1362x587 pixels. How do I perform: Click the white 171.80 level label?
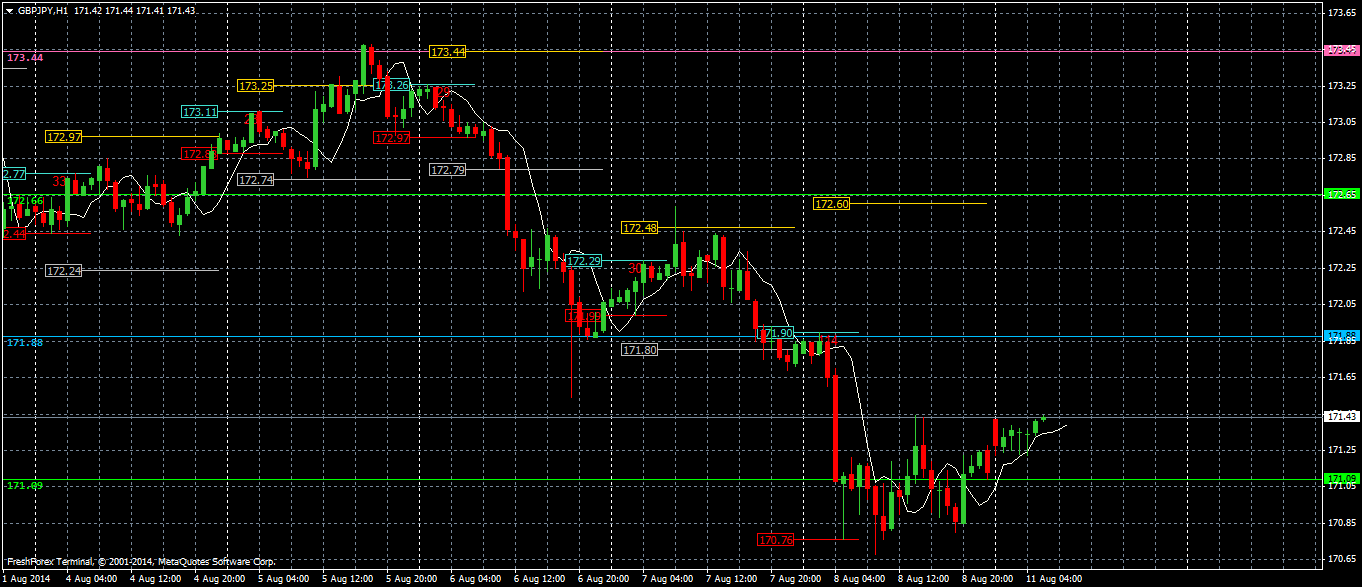click(x=640, y=350)
